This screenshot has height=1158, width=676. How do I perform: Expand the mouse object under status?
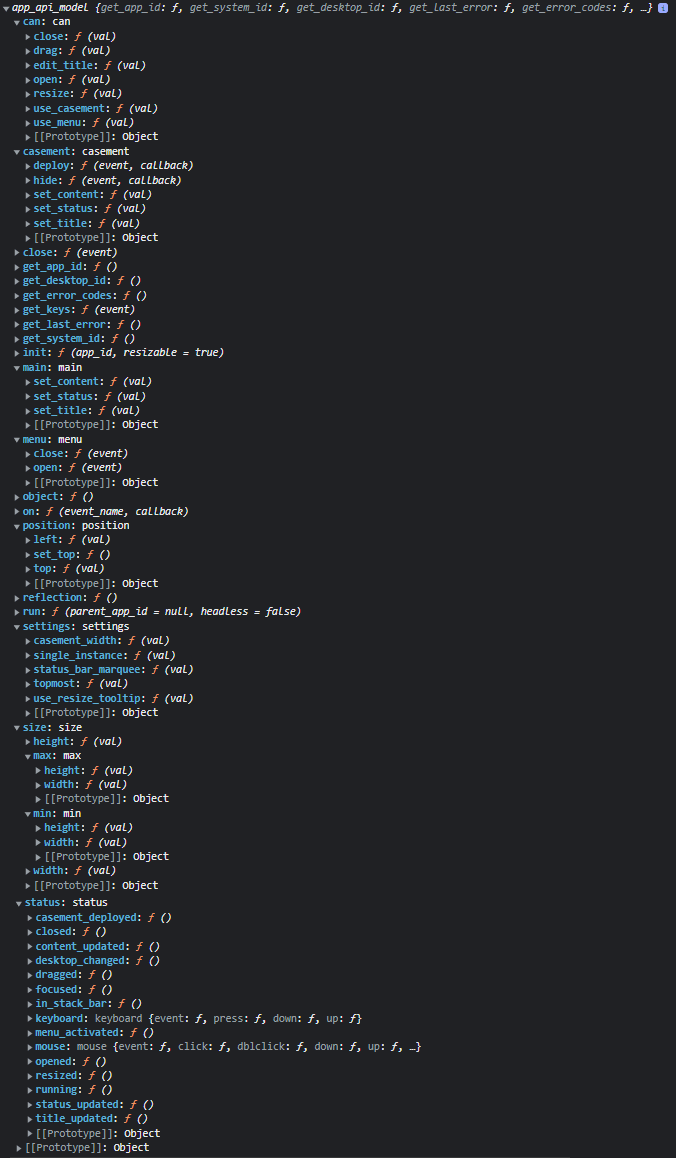pos(30,1047)
